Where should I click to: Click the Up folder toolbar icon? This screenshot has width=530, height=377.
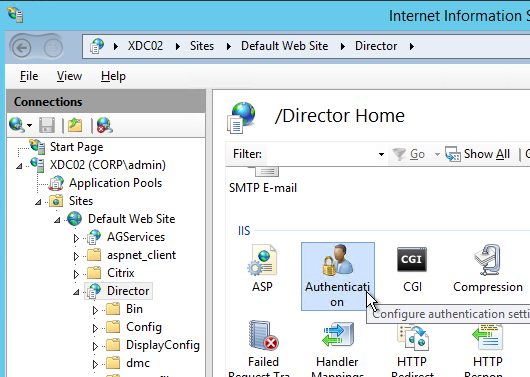75,125
